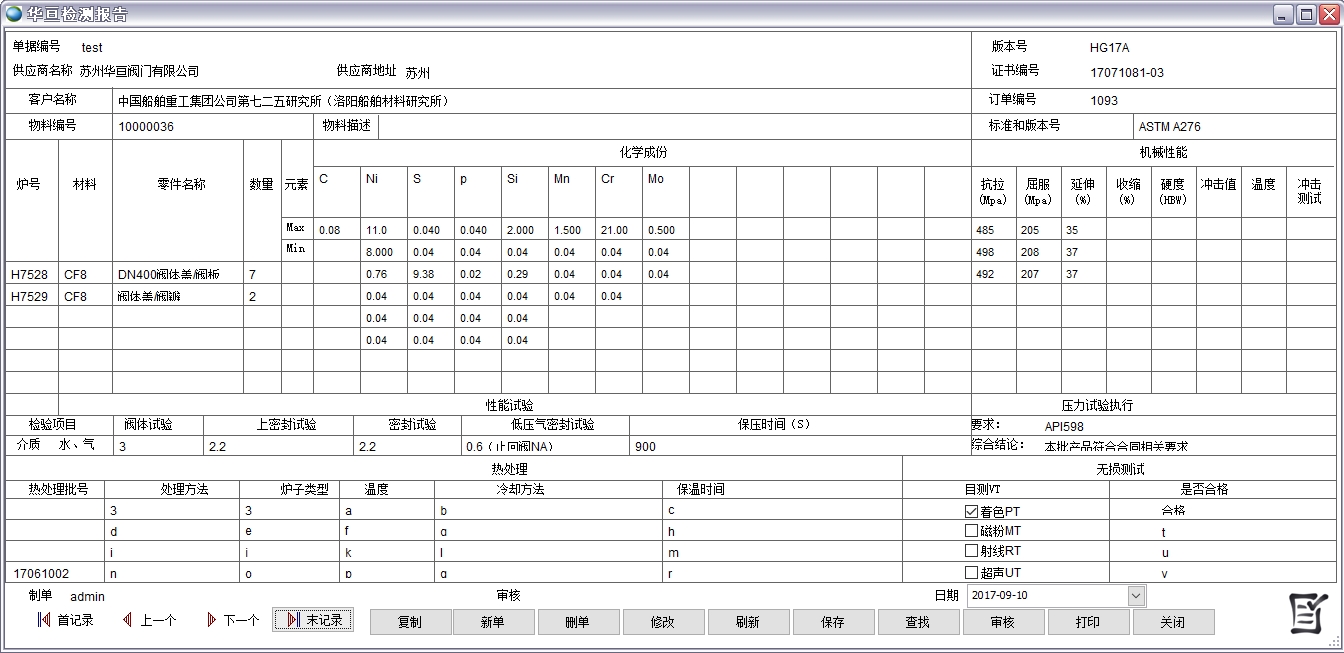
Task: Go to previous record with 上一个
Action: (x=128, y=620)
